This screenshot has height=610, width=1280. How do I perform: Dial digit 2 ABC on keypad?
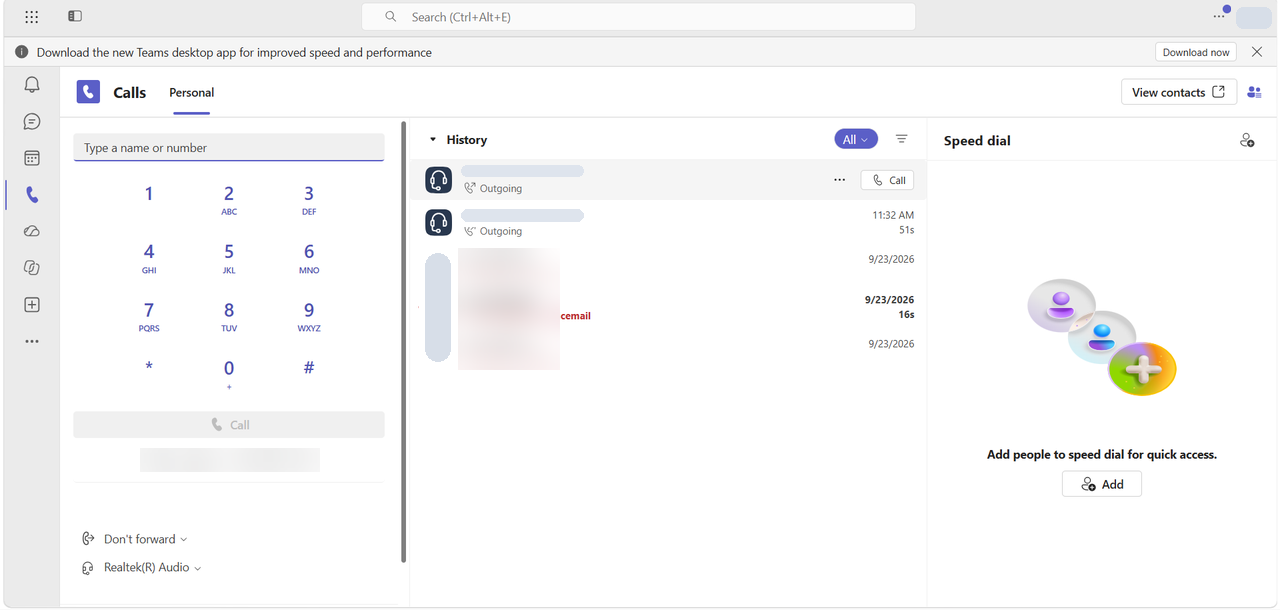click(229, 199)
